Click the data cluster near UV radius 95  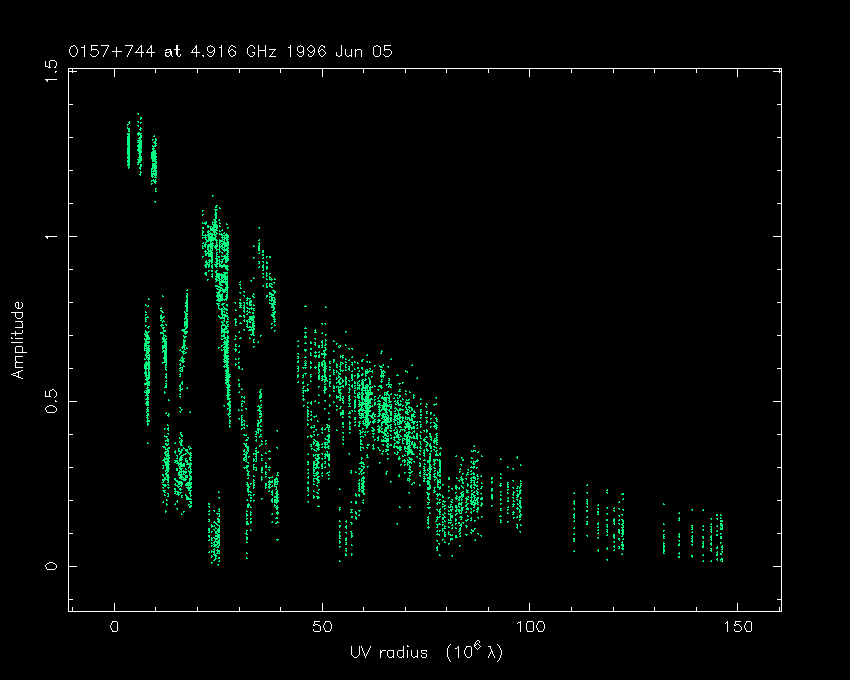pos(510,498)
